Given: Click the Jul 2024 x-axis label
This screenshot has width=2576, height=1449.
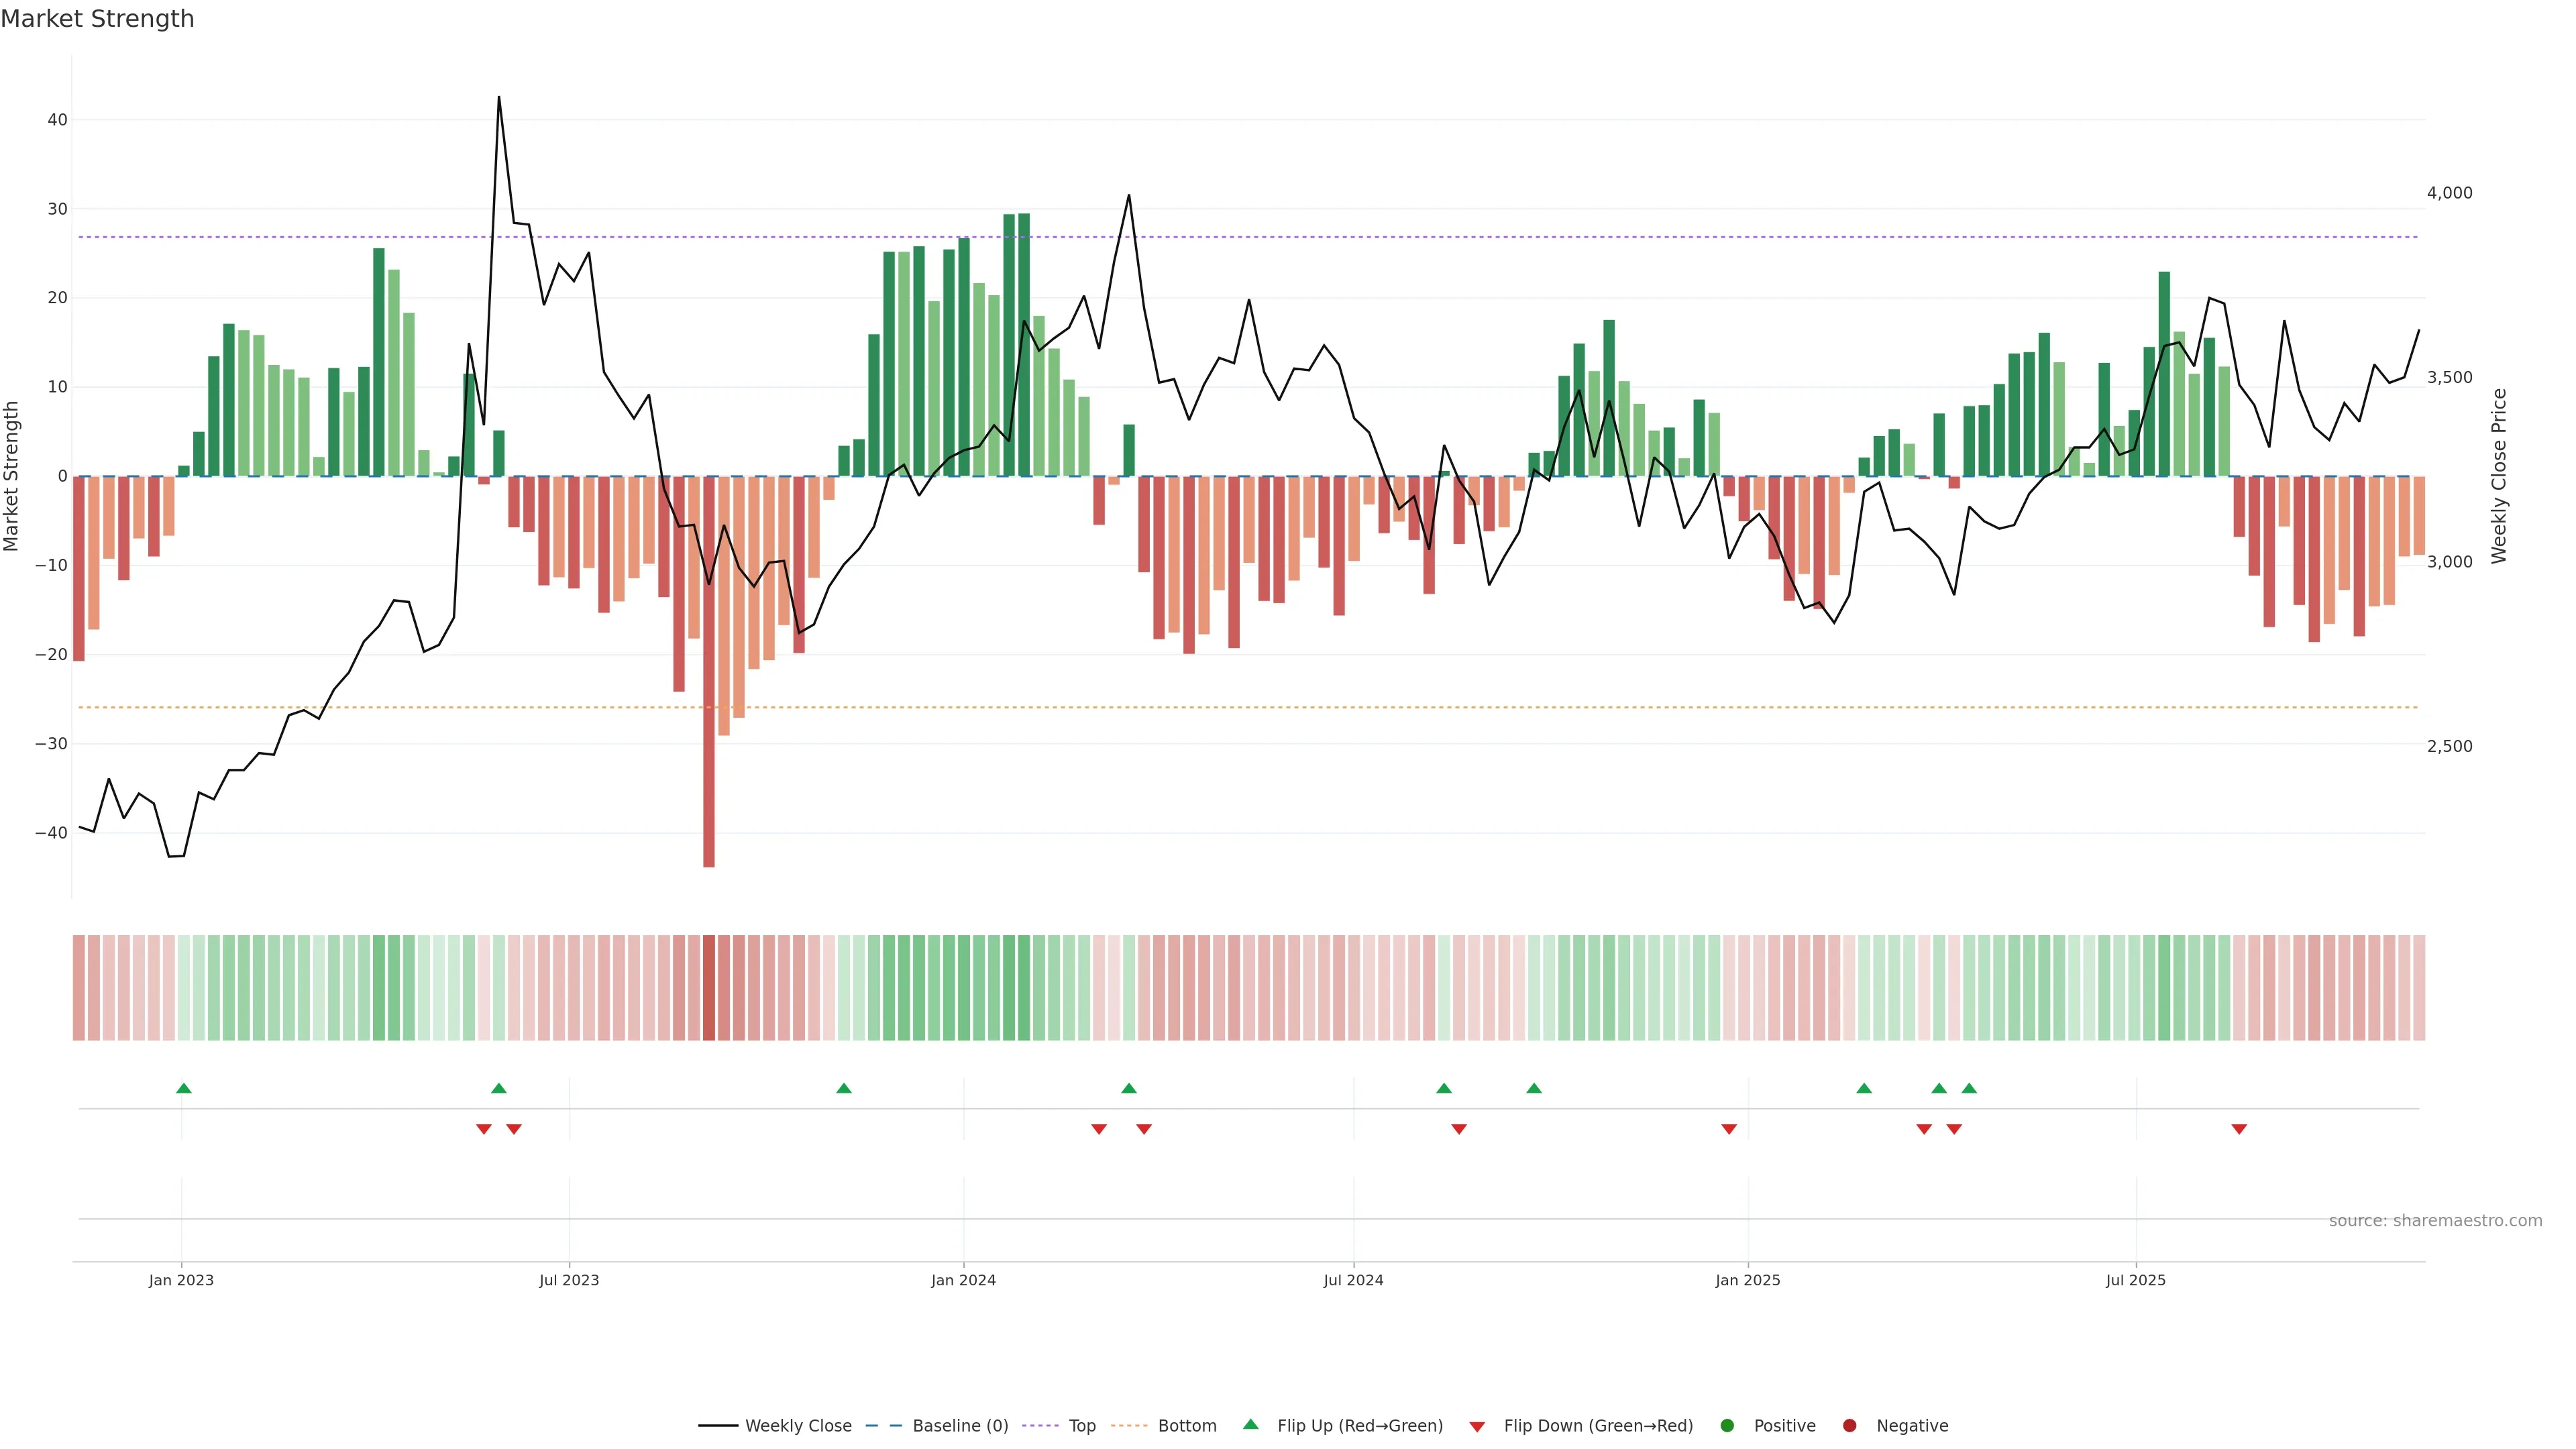Looking at the screenshot, I should (x=1353, y=1280).
